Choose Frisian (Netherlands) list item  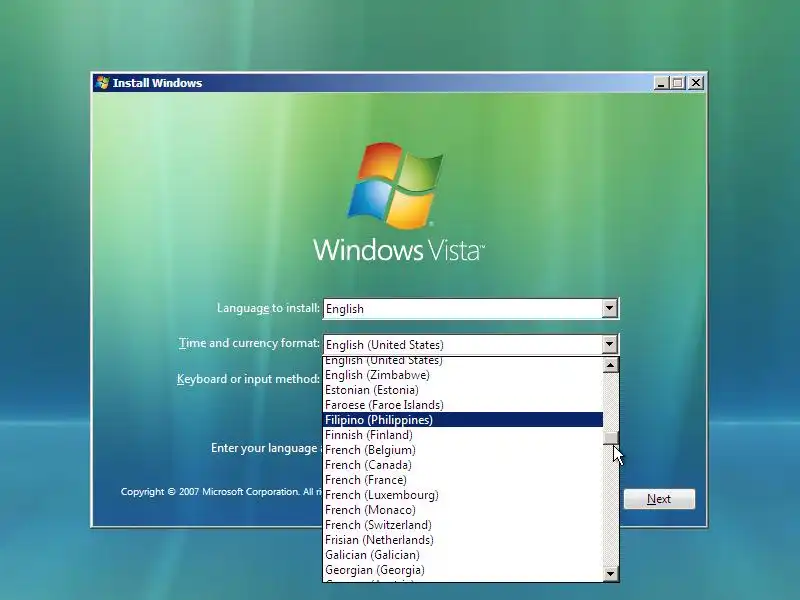click(463, 540)
